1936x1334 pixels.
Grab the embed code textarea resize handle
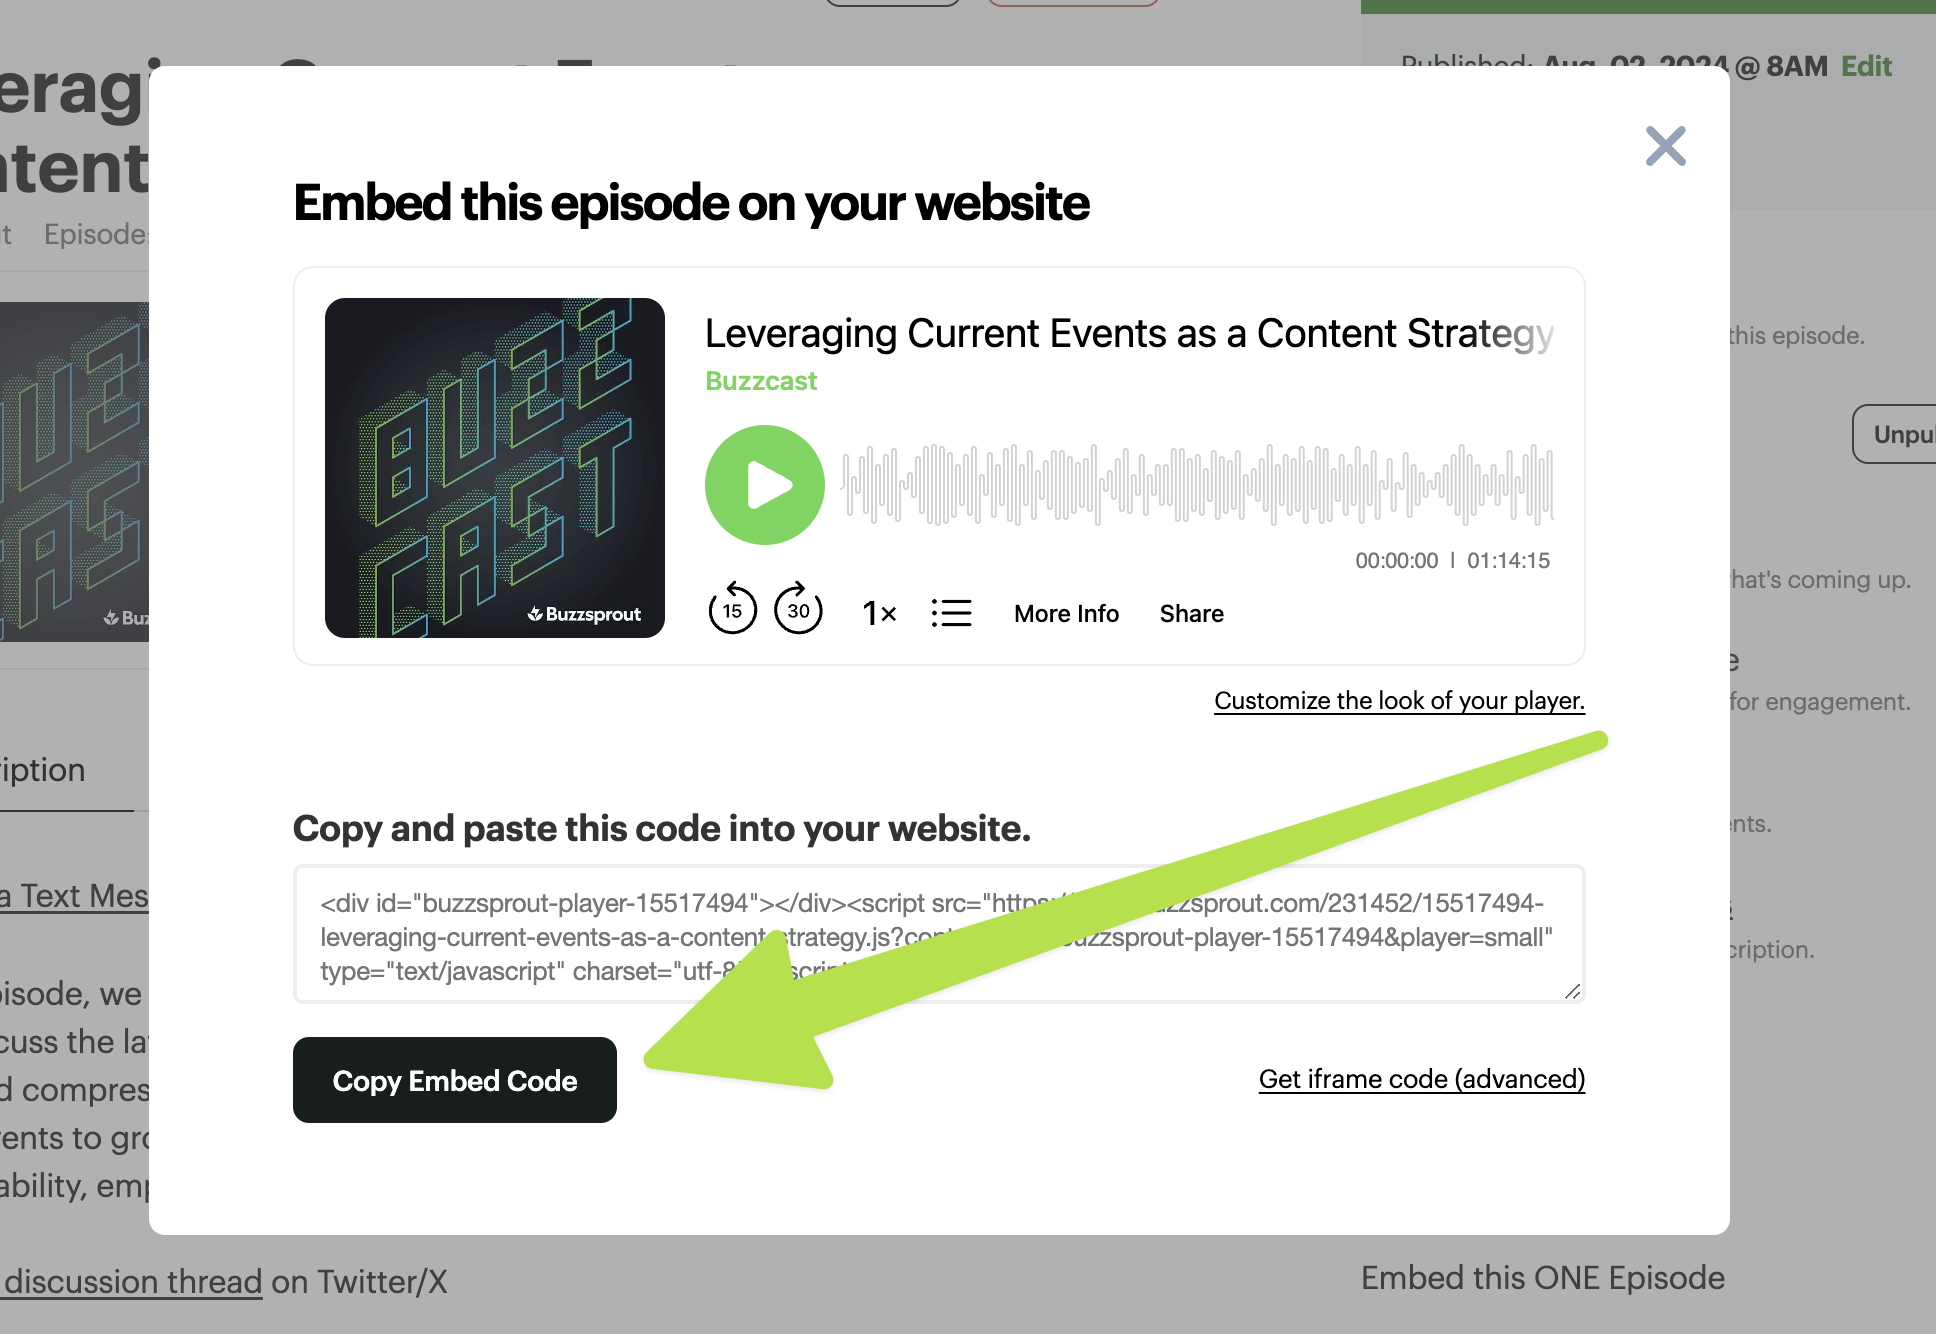pos(1573,990)
